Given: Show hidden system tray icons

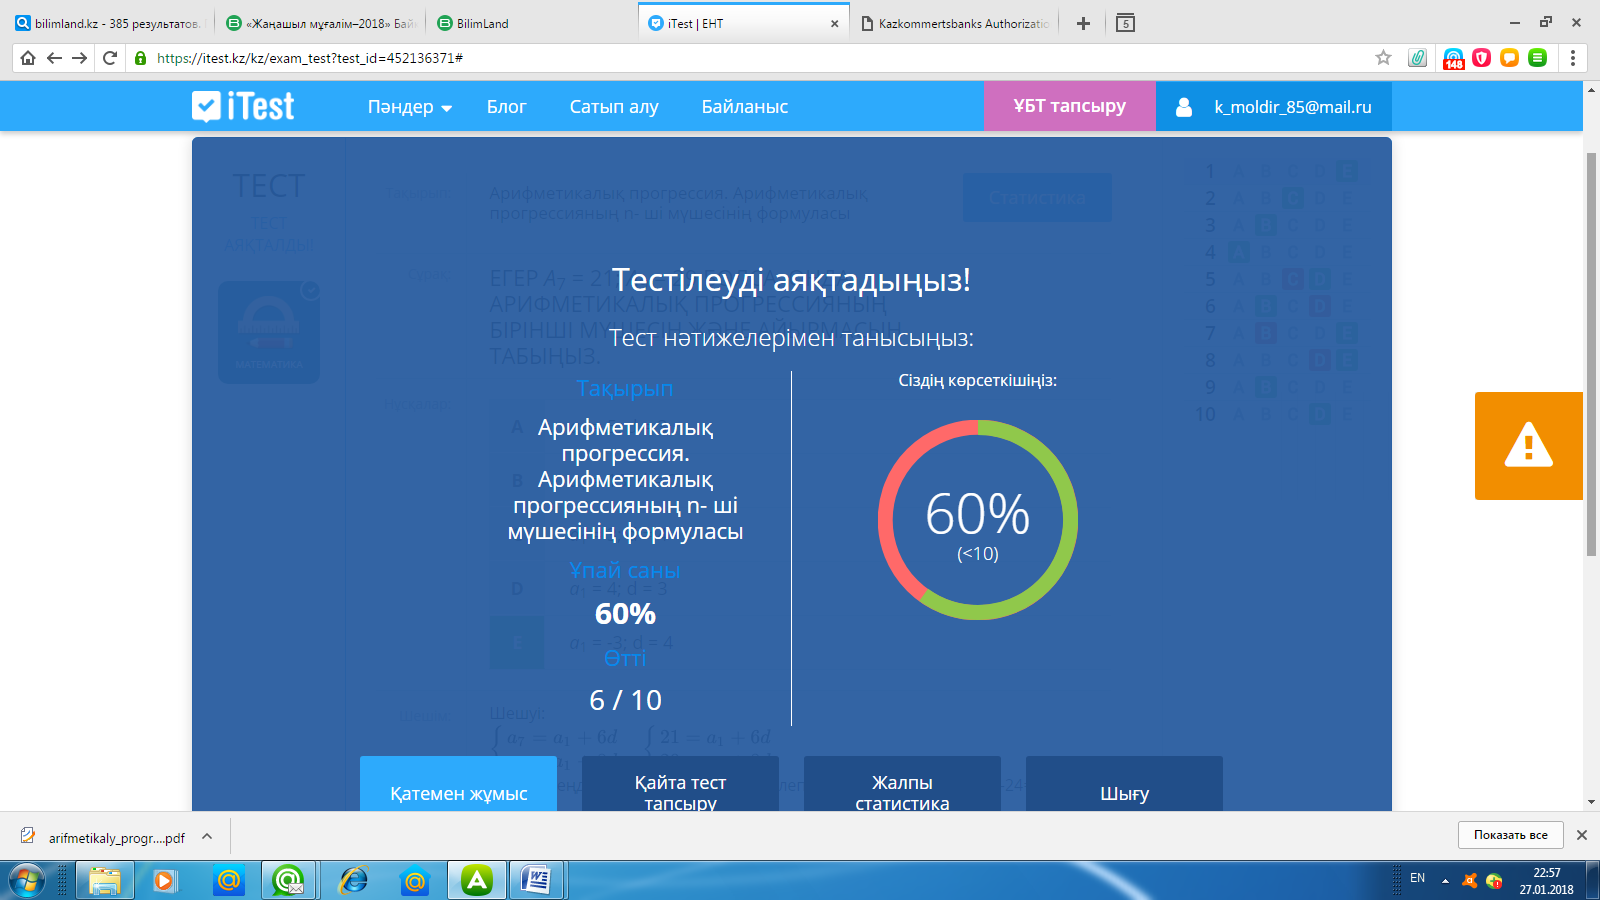Looking at the screenshot, I should pos(1445,881).
